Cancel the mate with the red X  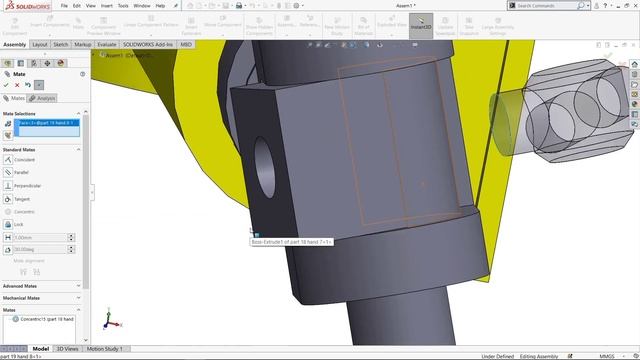click(x=17, y=85)
